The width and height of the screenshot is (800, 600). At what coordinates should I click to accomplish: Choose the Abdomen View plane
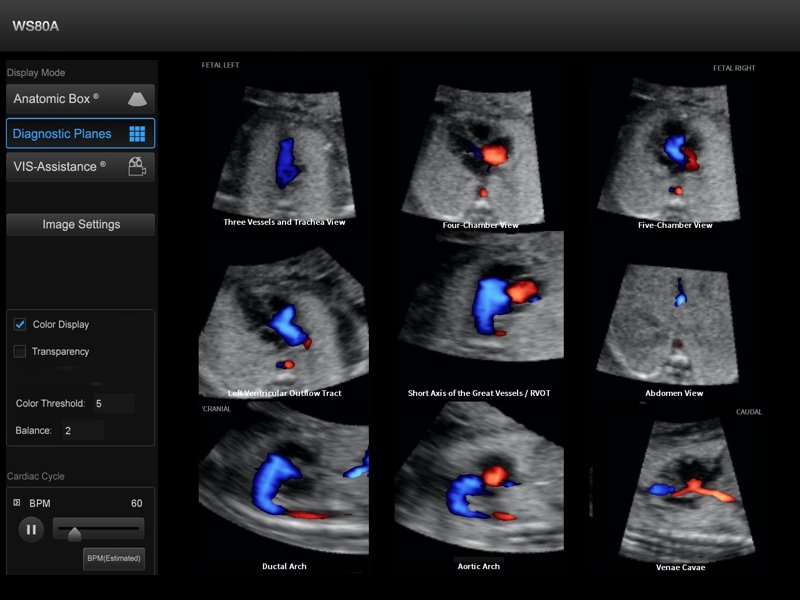(x=675, y=325)
